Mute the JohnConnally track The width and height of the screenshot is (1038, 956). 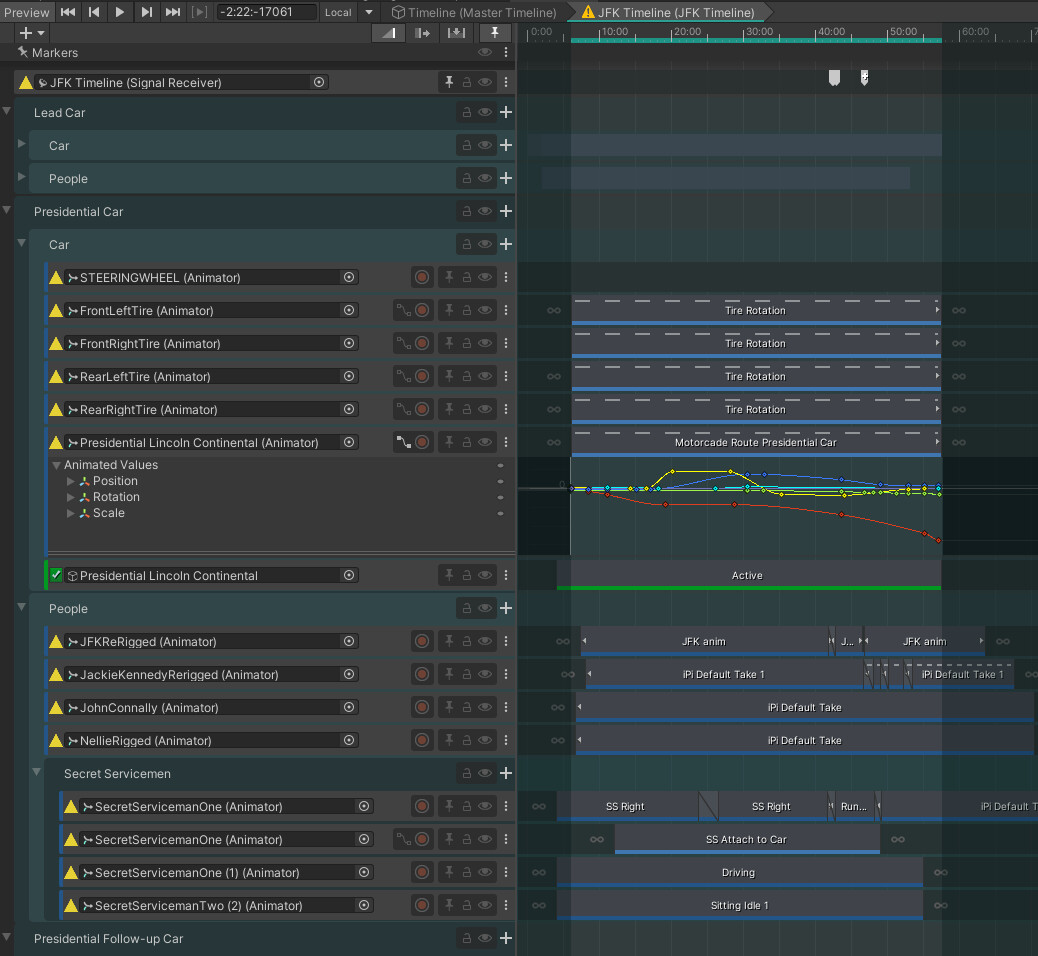[485, 707]
